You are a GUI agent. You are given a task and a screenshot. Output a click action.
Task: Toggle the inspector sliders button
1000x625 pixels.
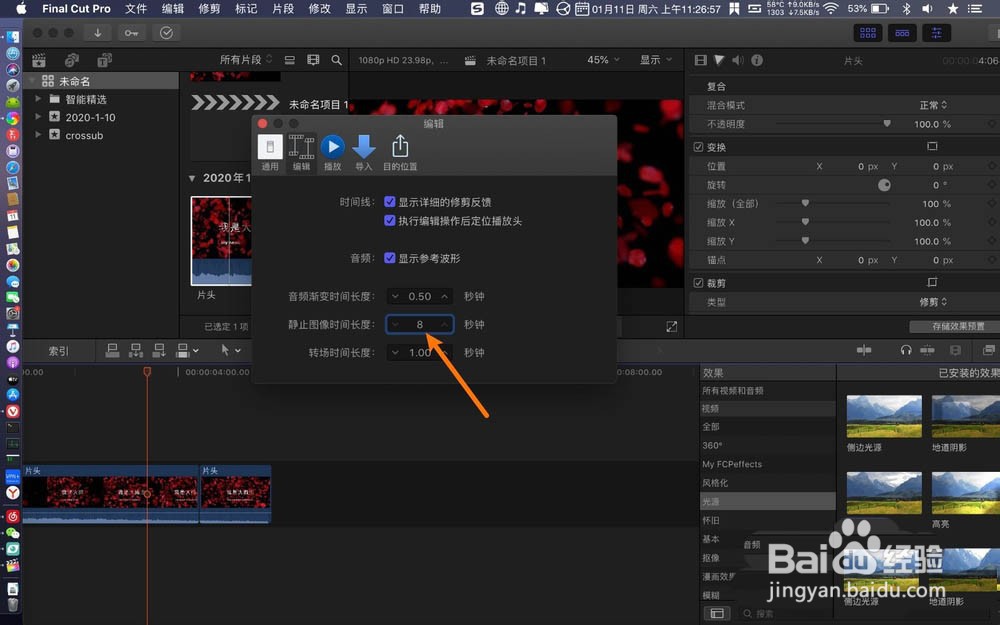click(x=936, y=33)
